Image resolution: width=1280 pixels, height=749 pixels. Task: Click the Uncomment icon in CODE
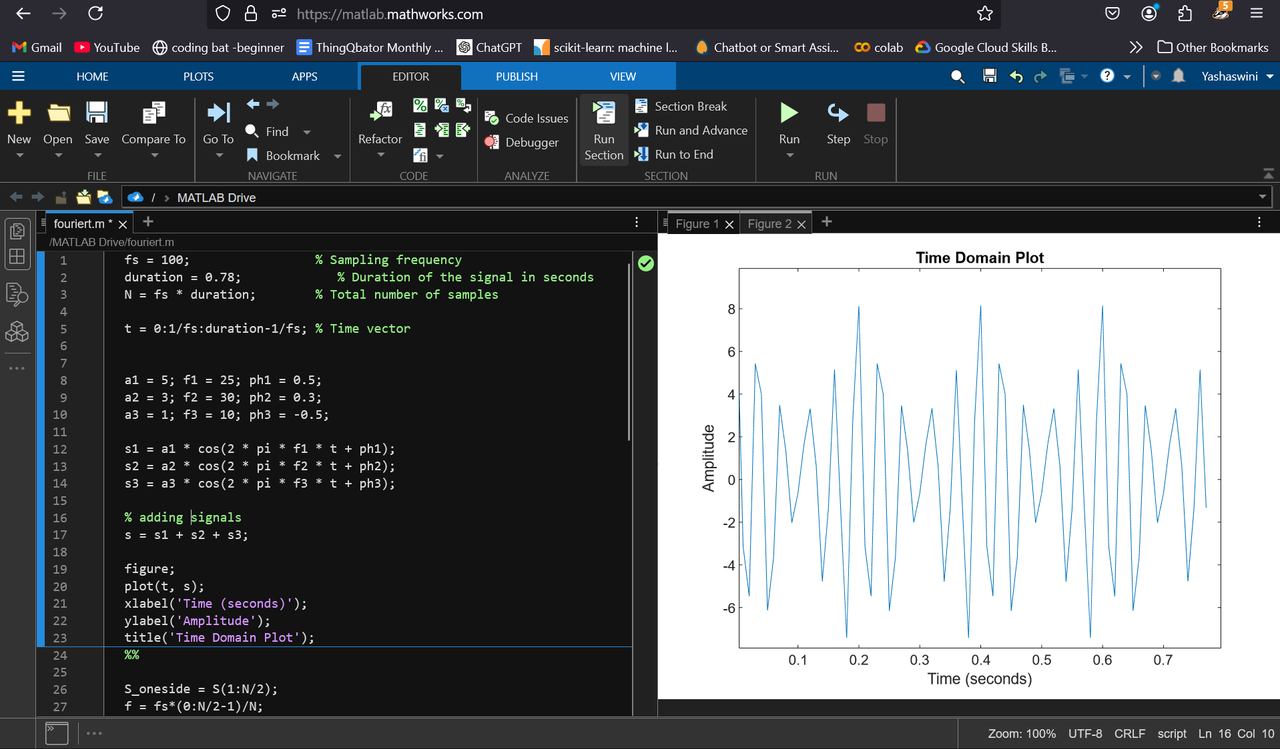coord(441,105)
